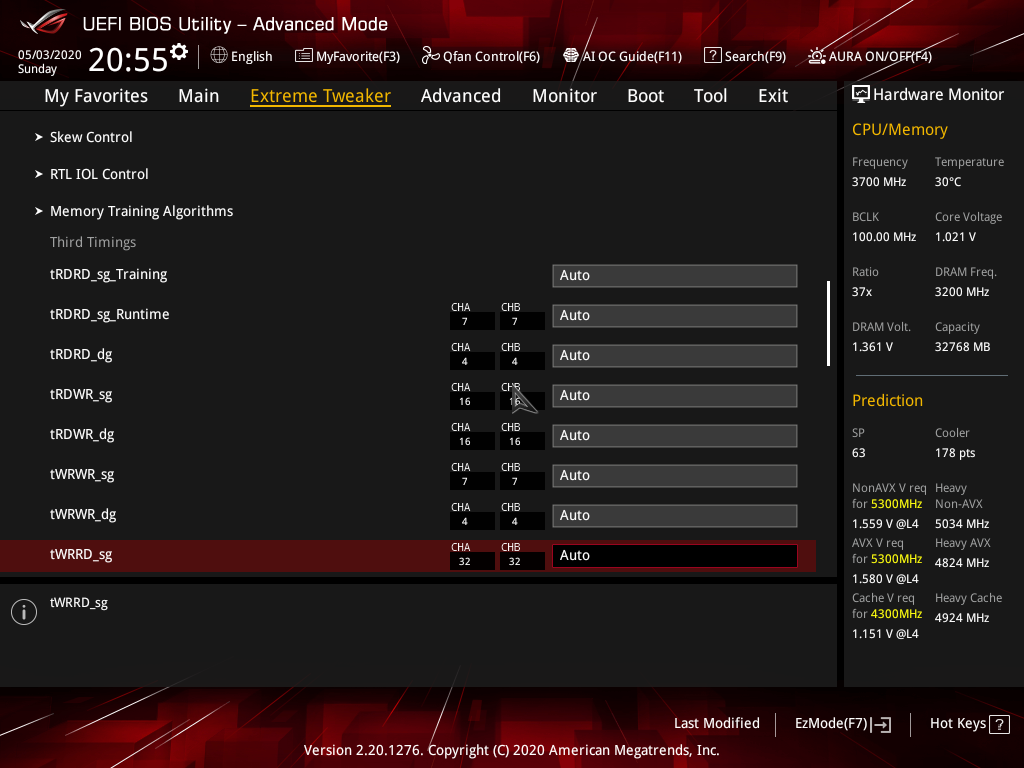The image size is (1024, 768).
Task: Click the EzMode exit arrow icon
Action: [881, 724]
